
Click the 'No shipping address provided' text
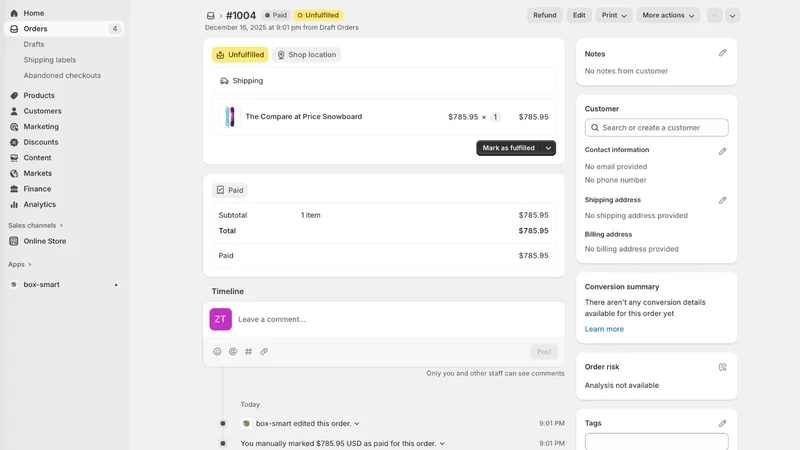(x=636, y=216)
